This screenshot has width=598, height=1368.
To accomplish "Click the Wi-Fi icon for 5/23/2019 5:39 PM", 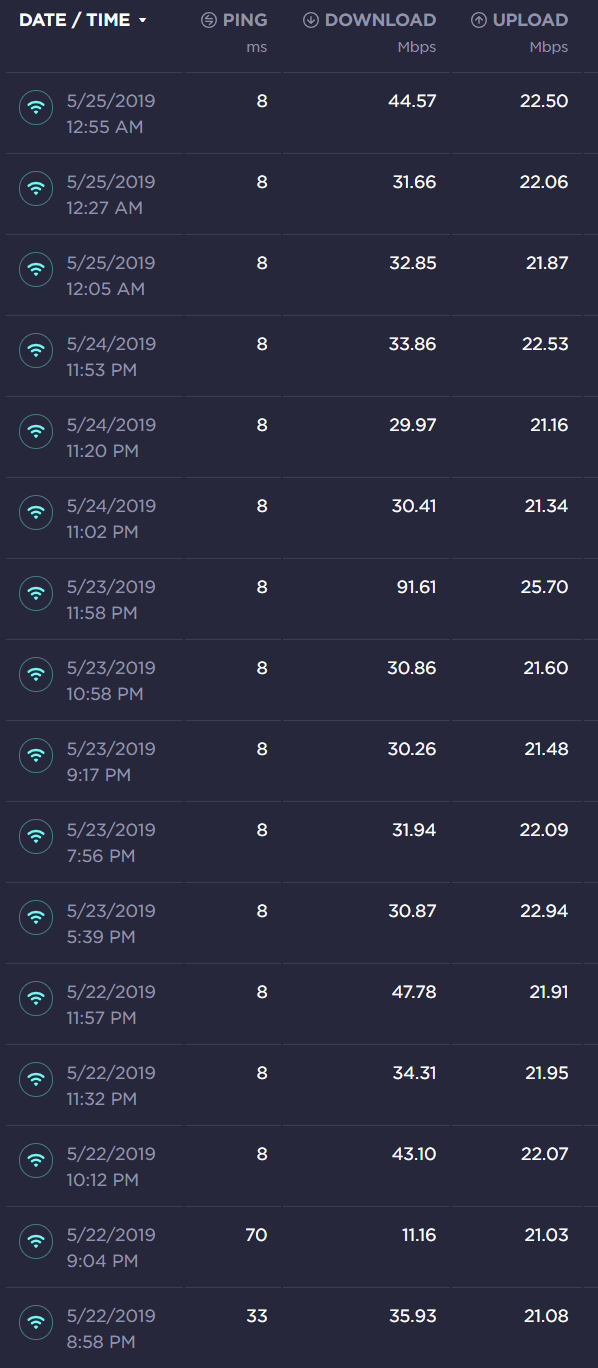I will coord(36,916).
